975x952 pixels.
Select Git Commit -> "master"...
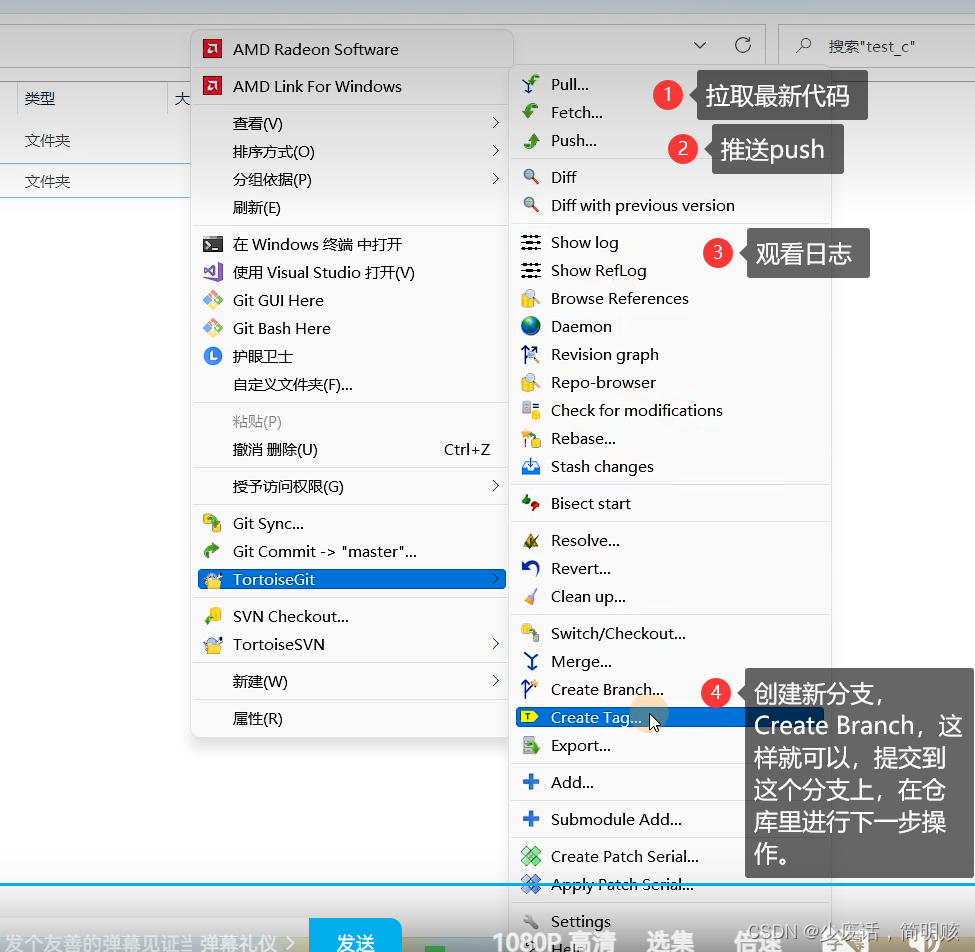coord(351,551)
